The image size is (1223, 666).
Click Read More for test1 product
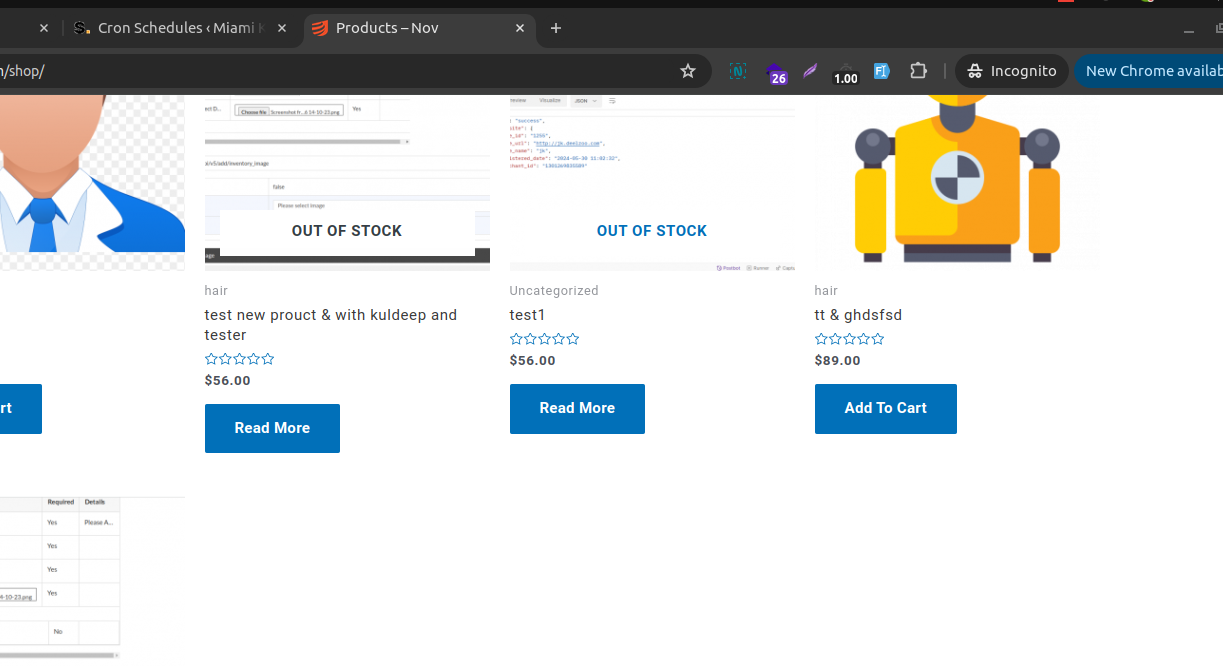[x=577, y=408]
